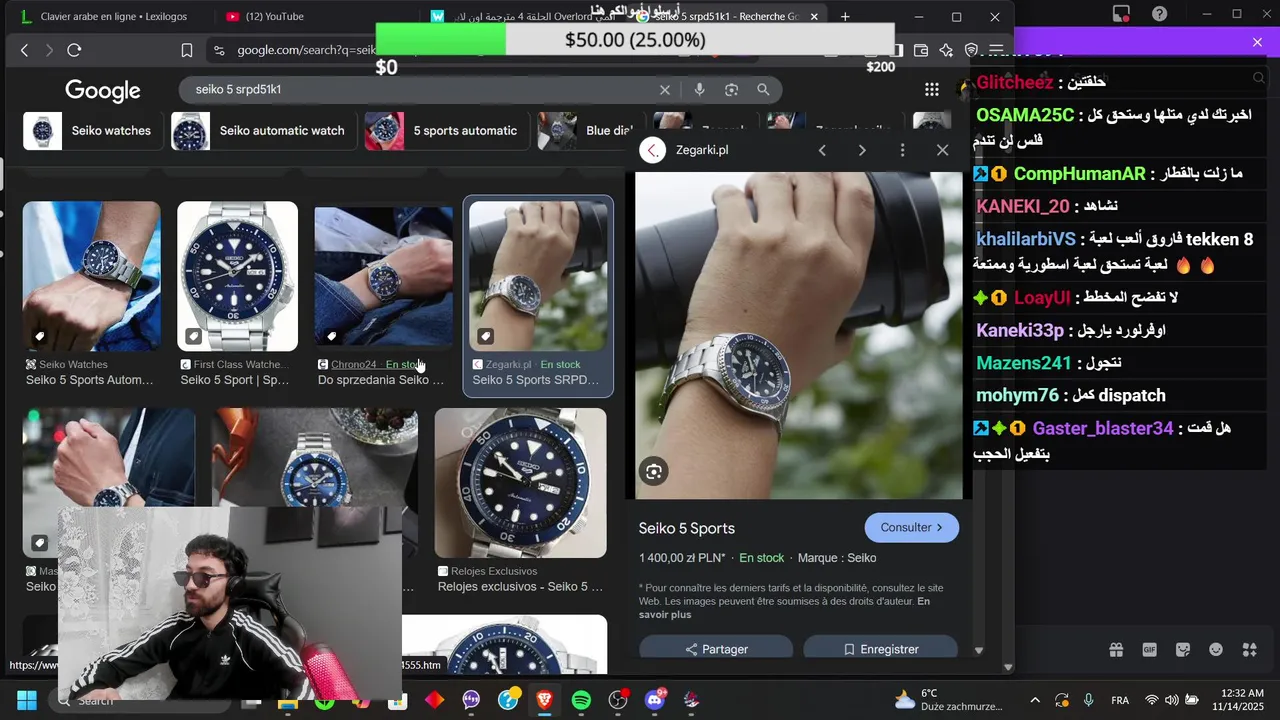Bookmark this page with bookmark icon
Viewport: 1280px width, 720px height.
click(187, 50)
